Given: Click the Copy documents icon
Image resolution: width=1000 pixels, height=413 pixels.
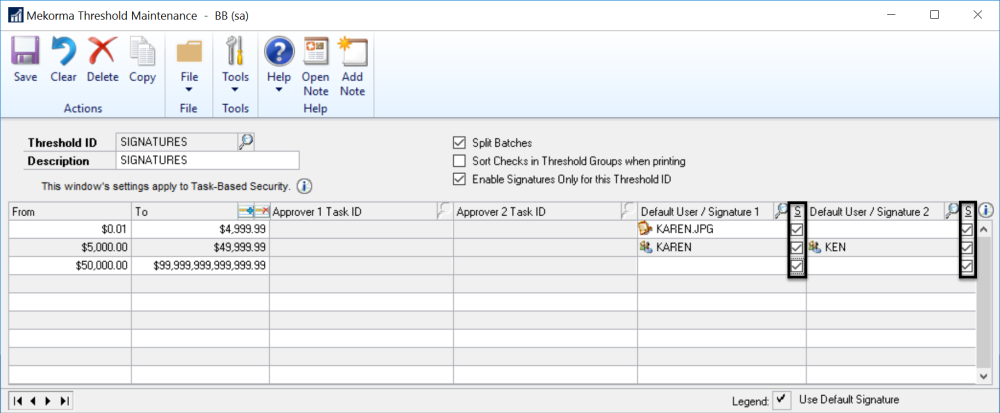Looking at the screenshot, I should pyautogui.click(x=142, y=52).
